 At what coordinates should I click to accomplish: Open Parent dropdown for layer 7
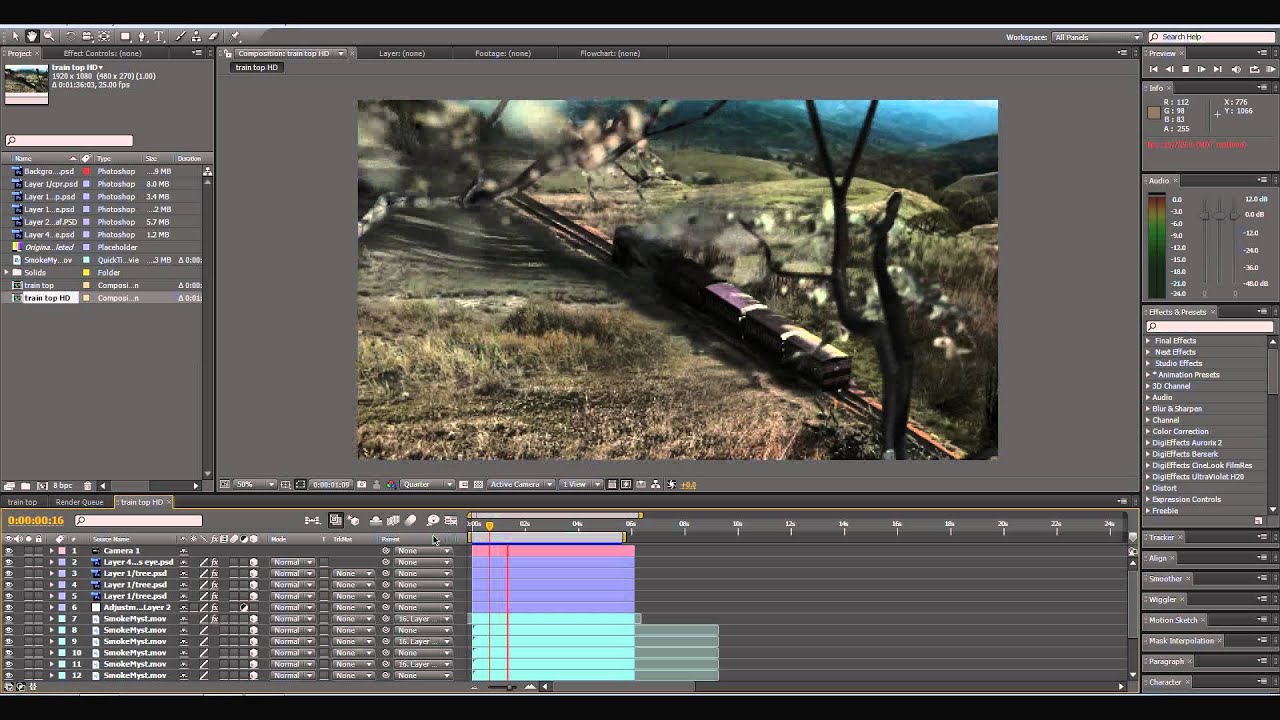[x=423, y=619]
